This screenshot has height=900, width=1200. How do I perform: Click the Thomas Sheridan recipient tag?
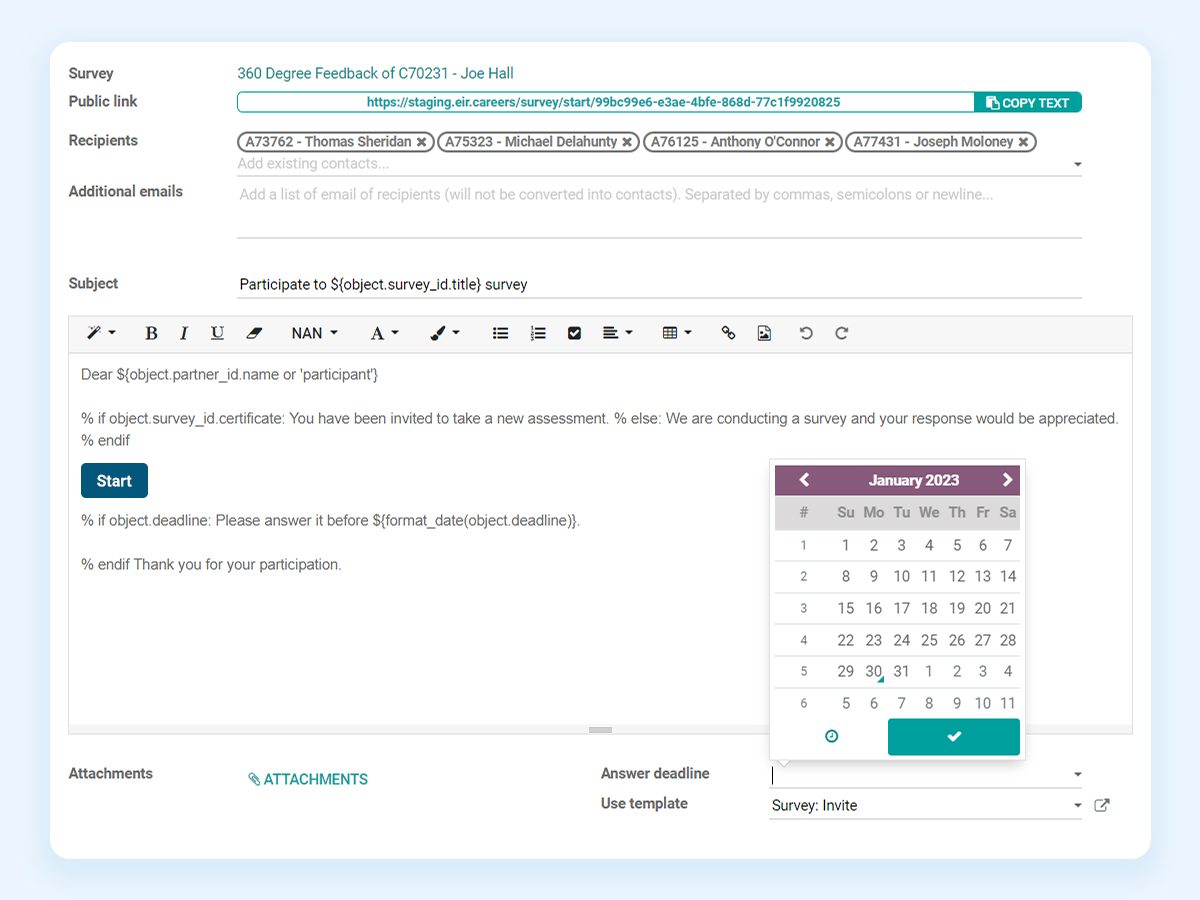(336, 142)
